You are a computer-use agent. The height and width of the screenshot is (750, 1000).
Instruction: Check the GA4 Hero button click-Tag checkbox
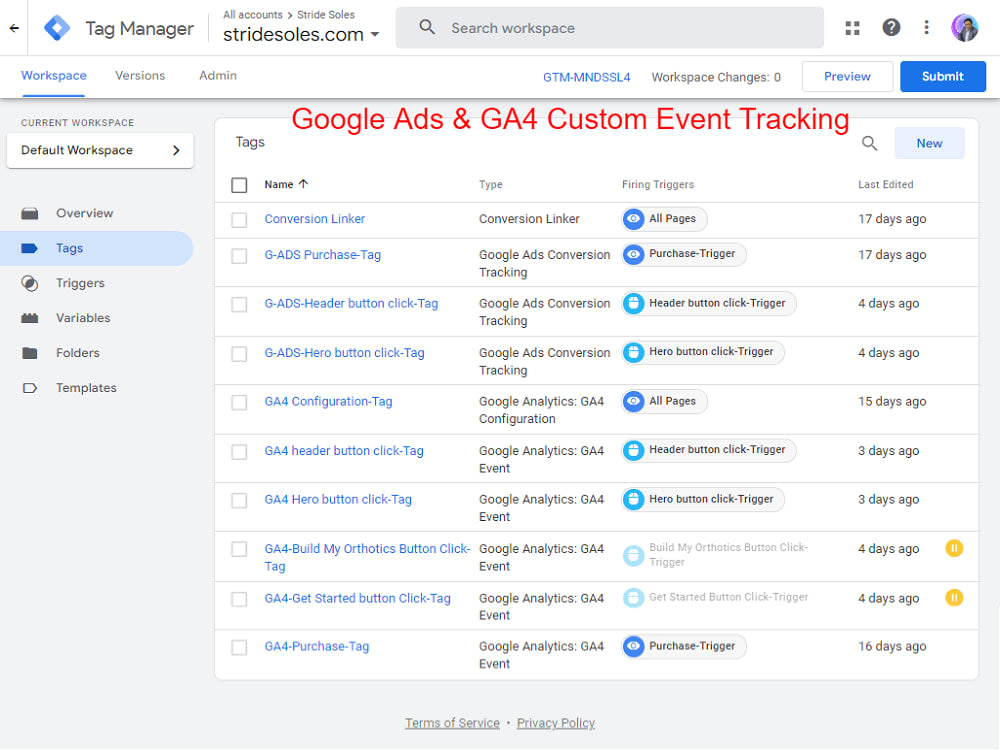tap(239, 501)
